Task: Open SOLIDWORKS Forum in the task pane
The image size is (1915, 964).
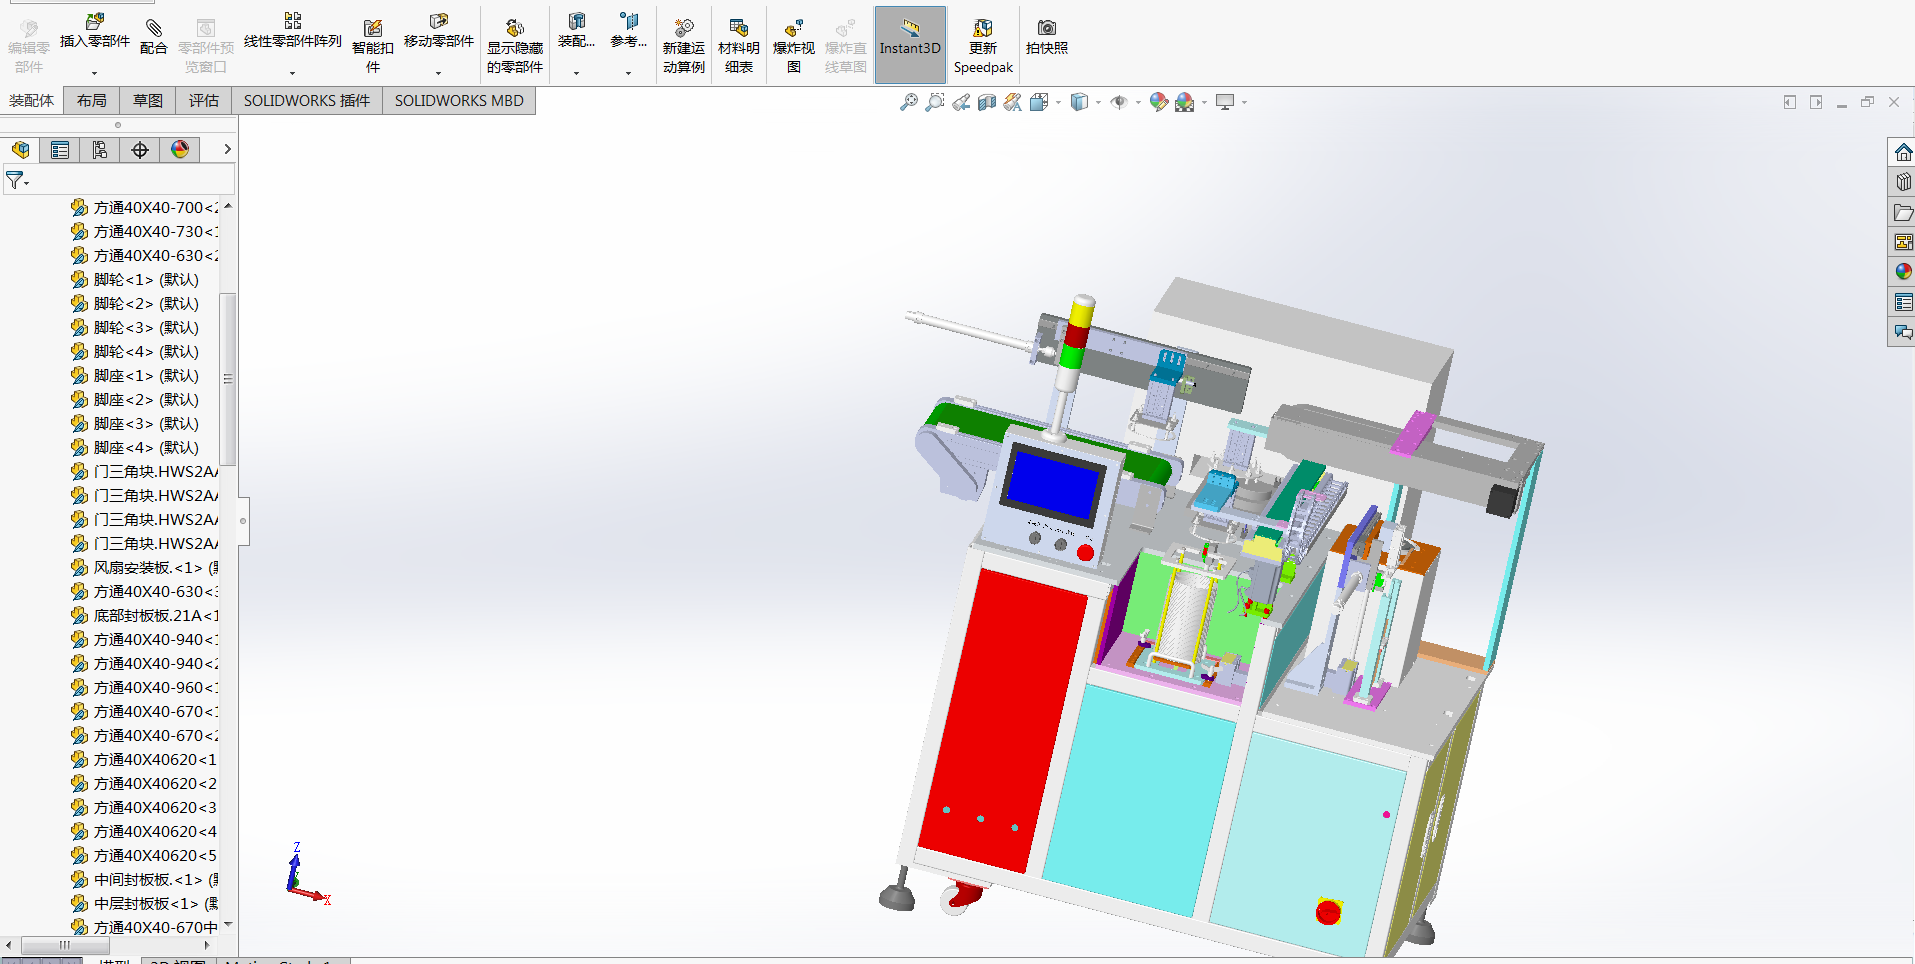Action: pos(1902,332)
